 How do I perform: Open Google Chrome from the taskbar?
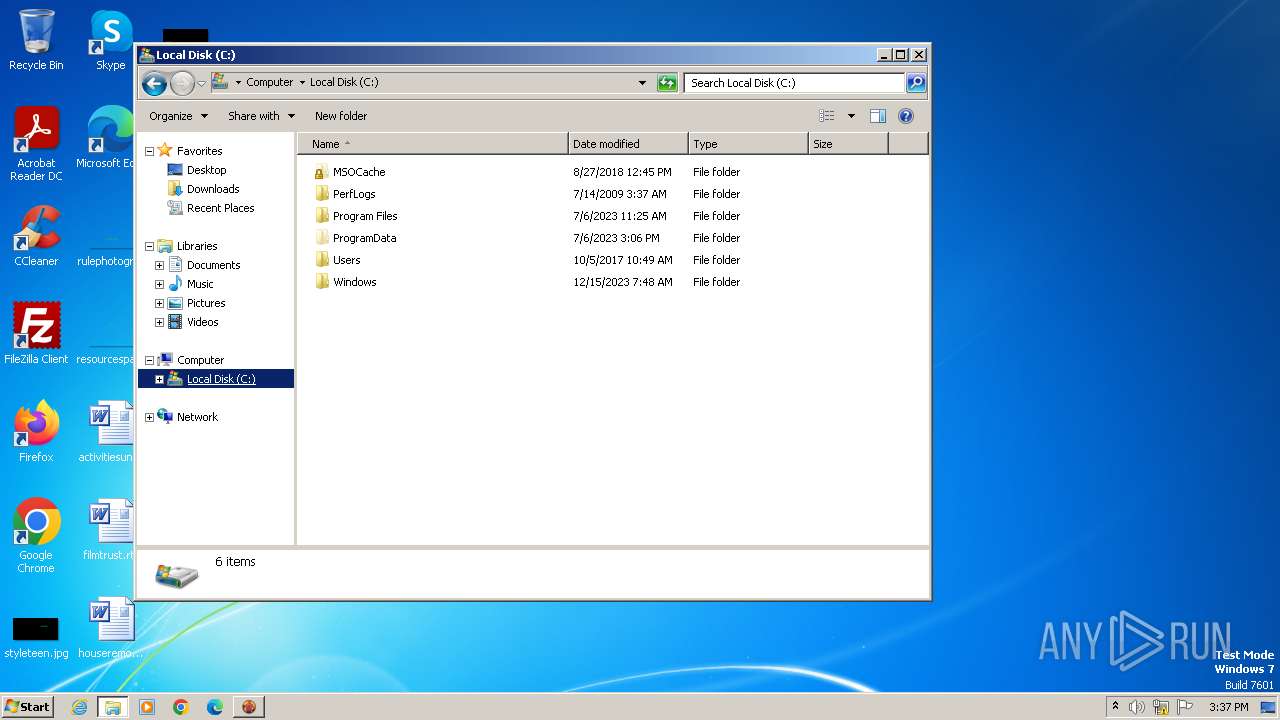(181, 707)
